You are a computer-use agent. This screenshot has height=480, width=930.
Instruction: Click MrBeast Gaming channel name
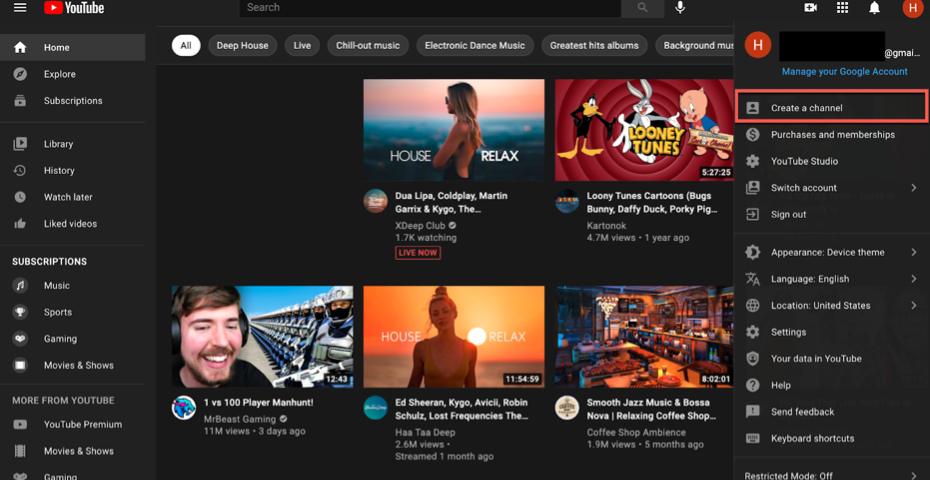[x=240, y=419]
